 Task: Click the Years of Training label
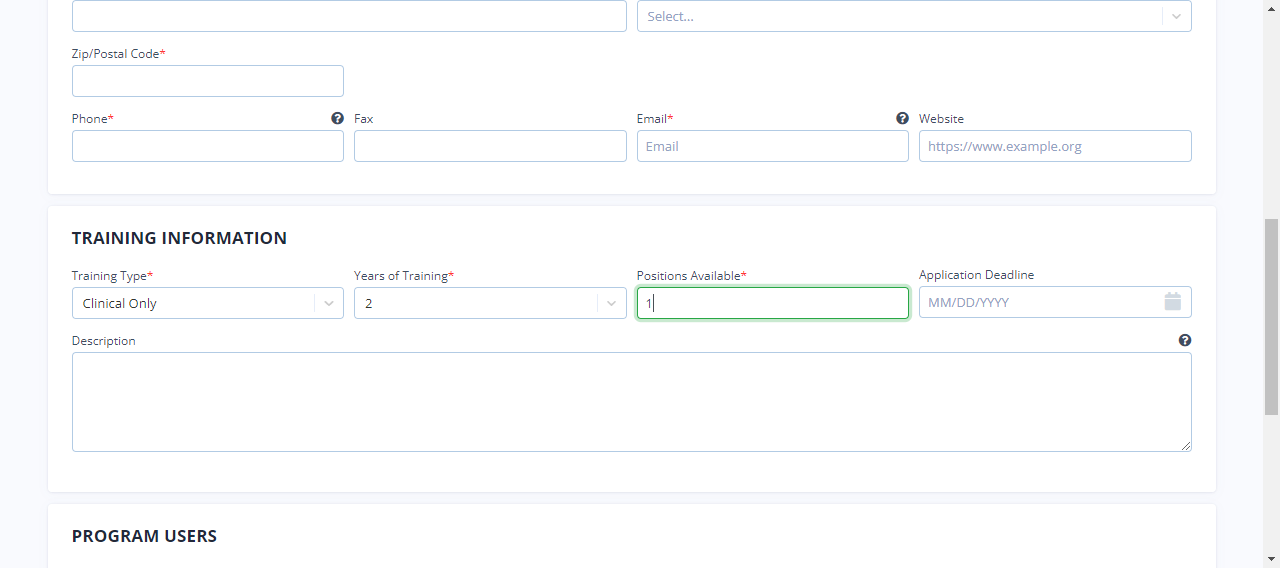404,275
